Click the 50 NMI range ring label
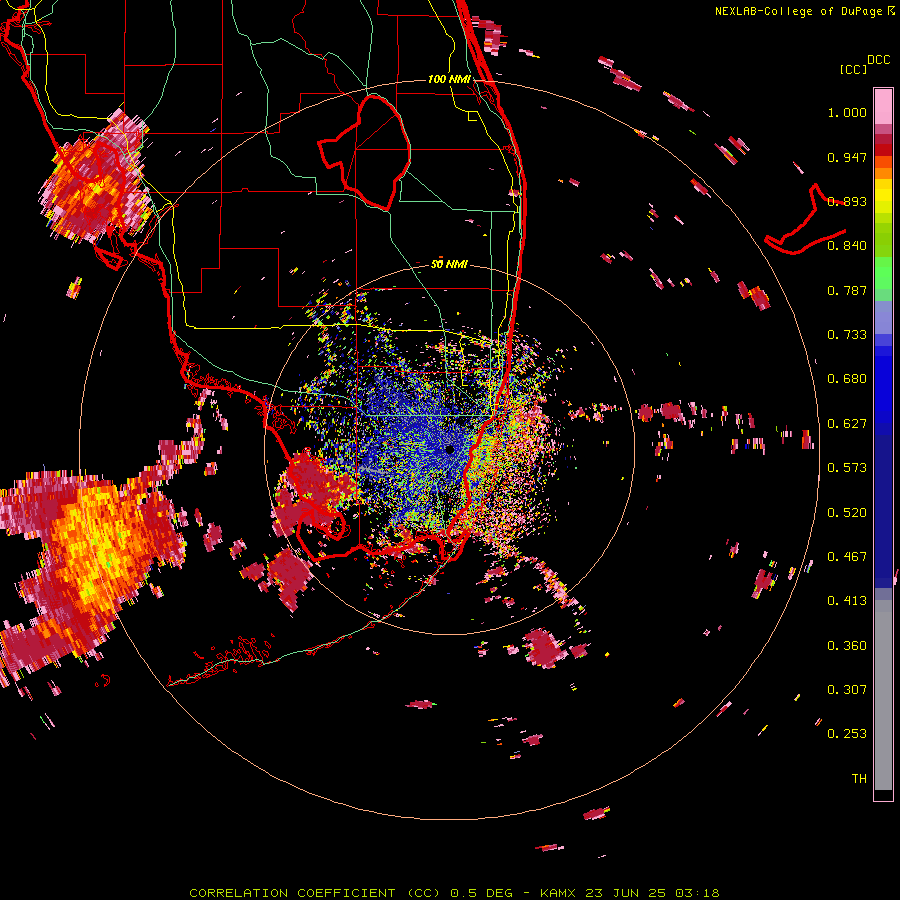Image resolution: width=900 pixels, height=900 pixels. (x=449, y=264)
